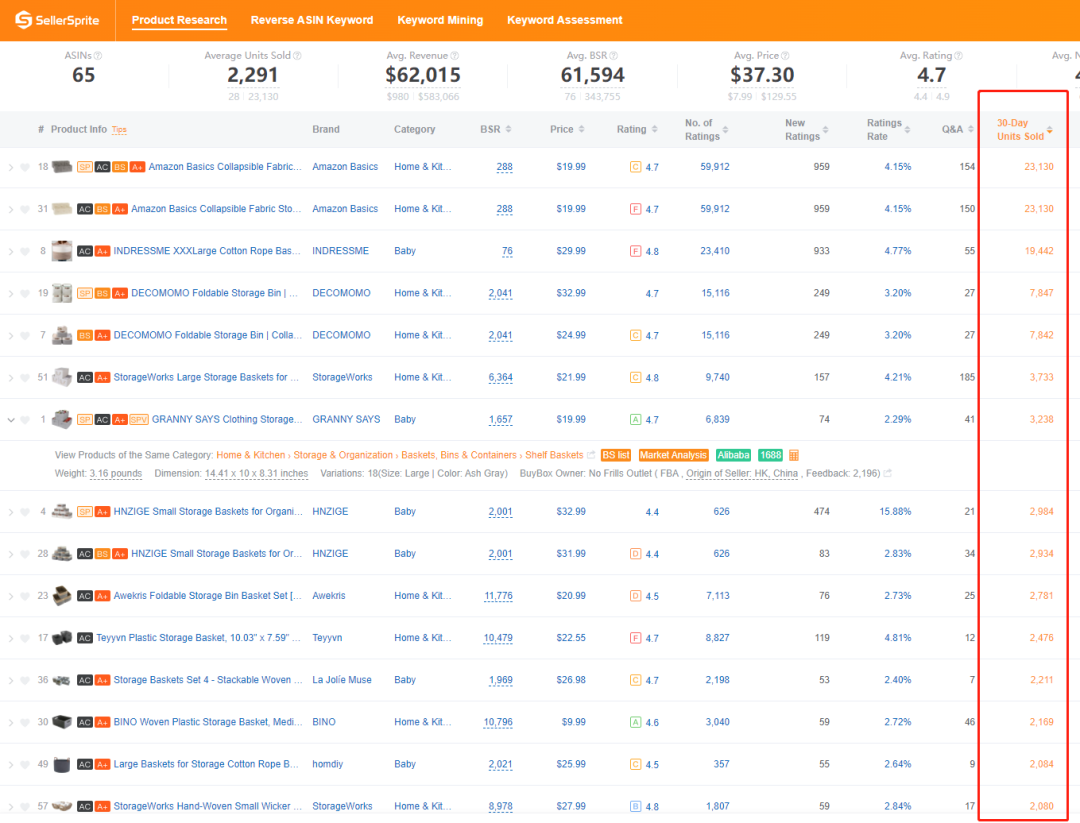Click the No. of Ratings sort arrows
Viewport: 1080px width, 823px height.
pyautogui.click(x=725, y=129)
